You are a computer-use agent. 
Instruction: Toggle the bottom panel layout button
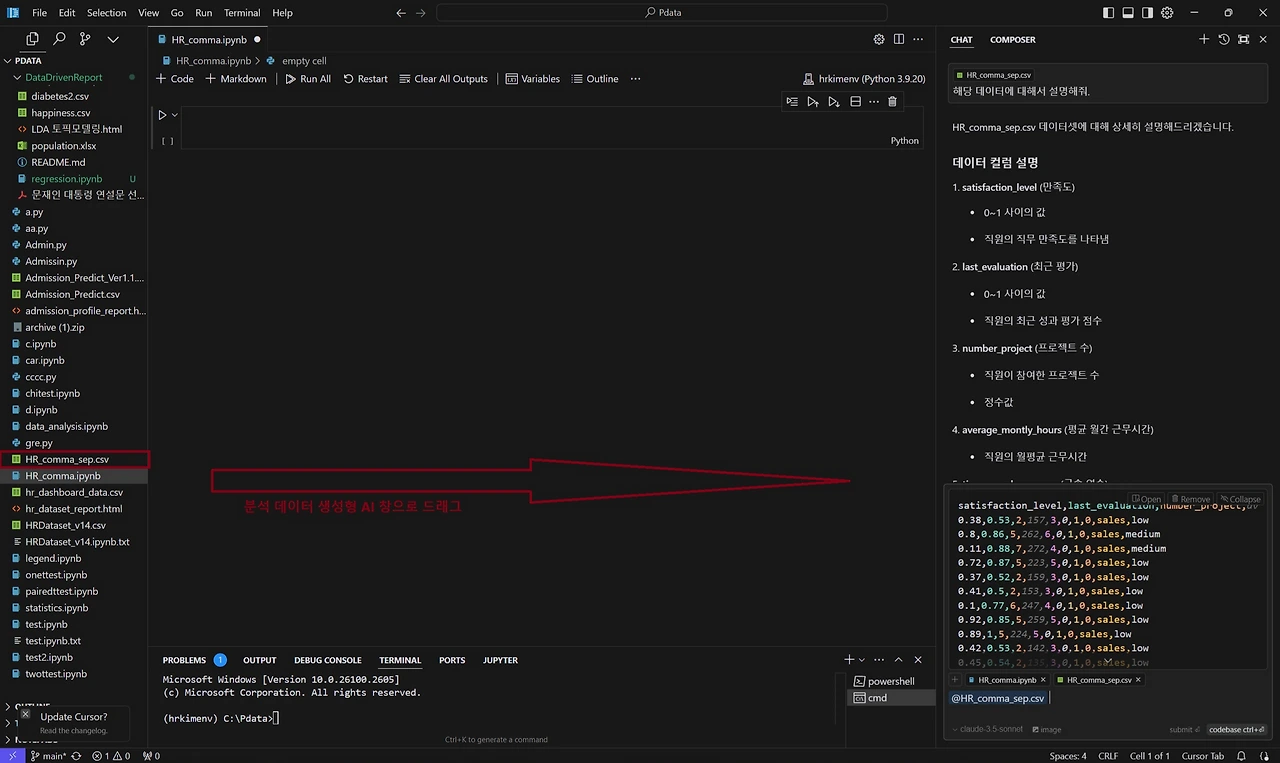coord(1128,13)
